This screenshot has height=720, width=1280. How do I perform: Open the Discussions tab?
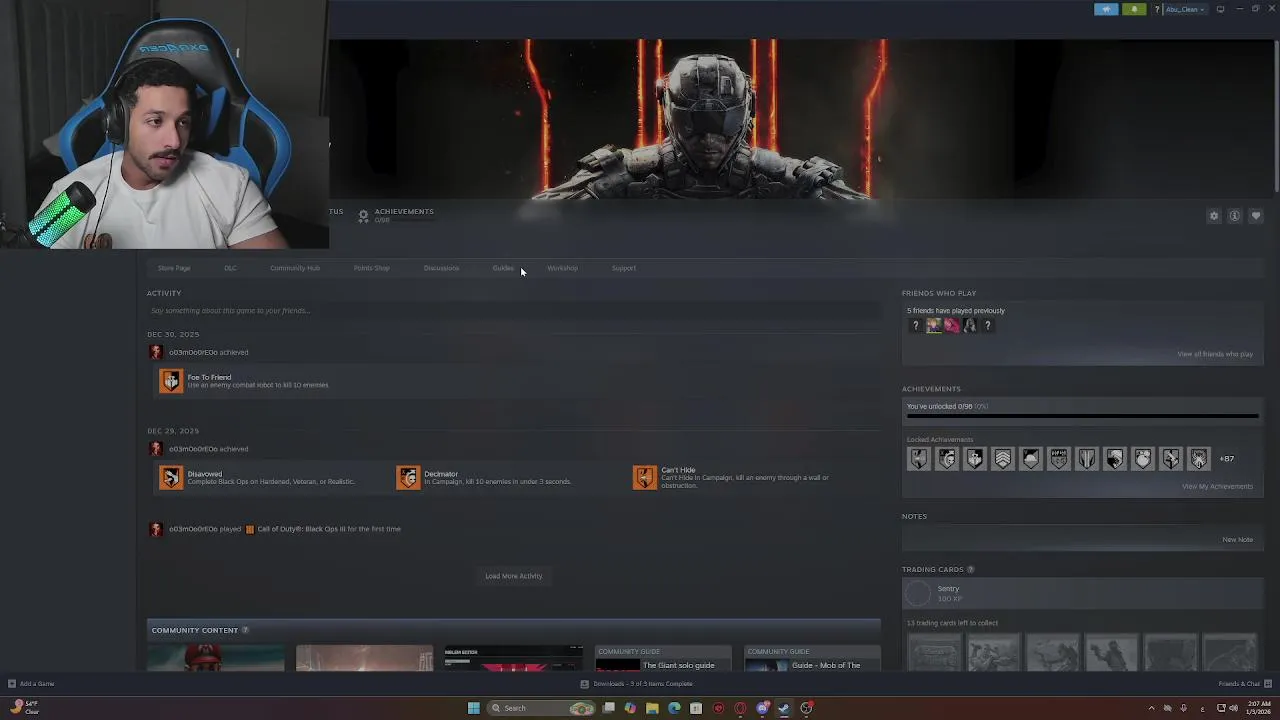click(441, 268)
